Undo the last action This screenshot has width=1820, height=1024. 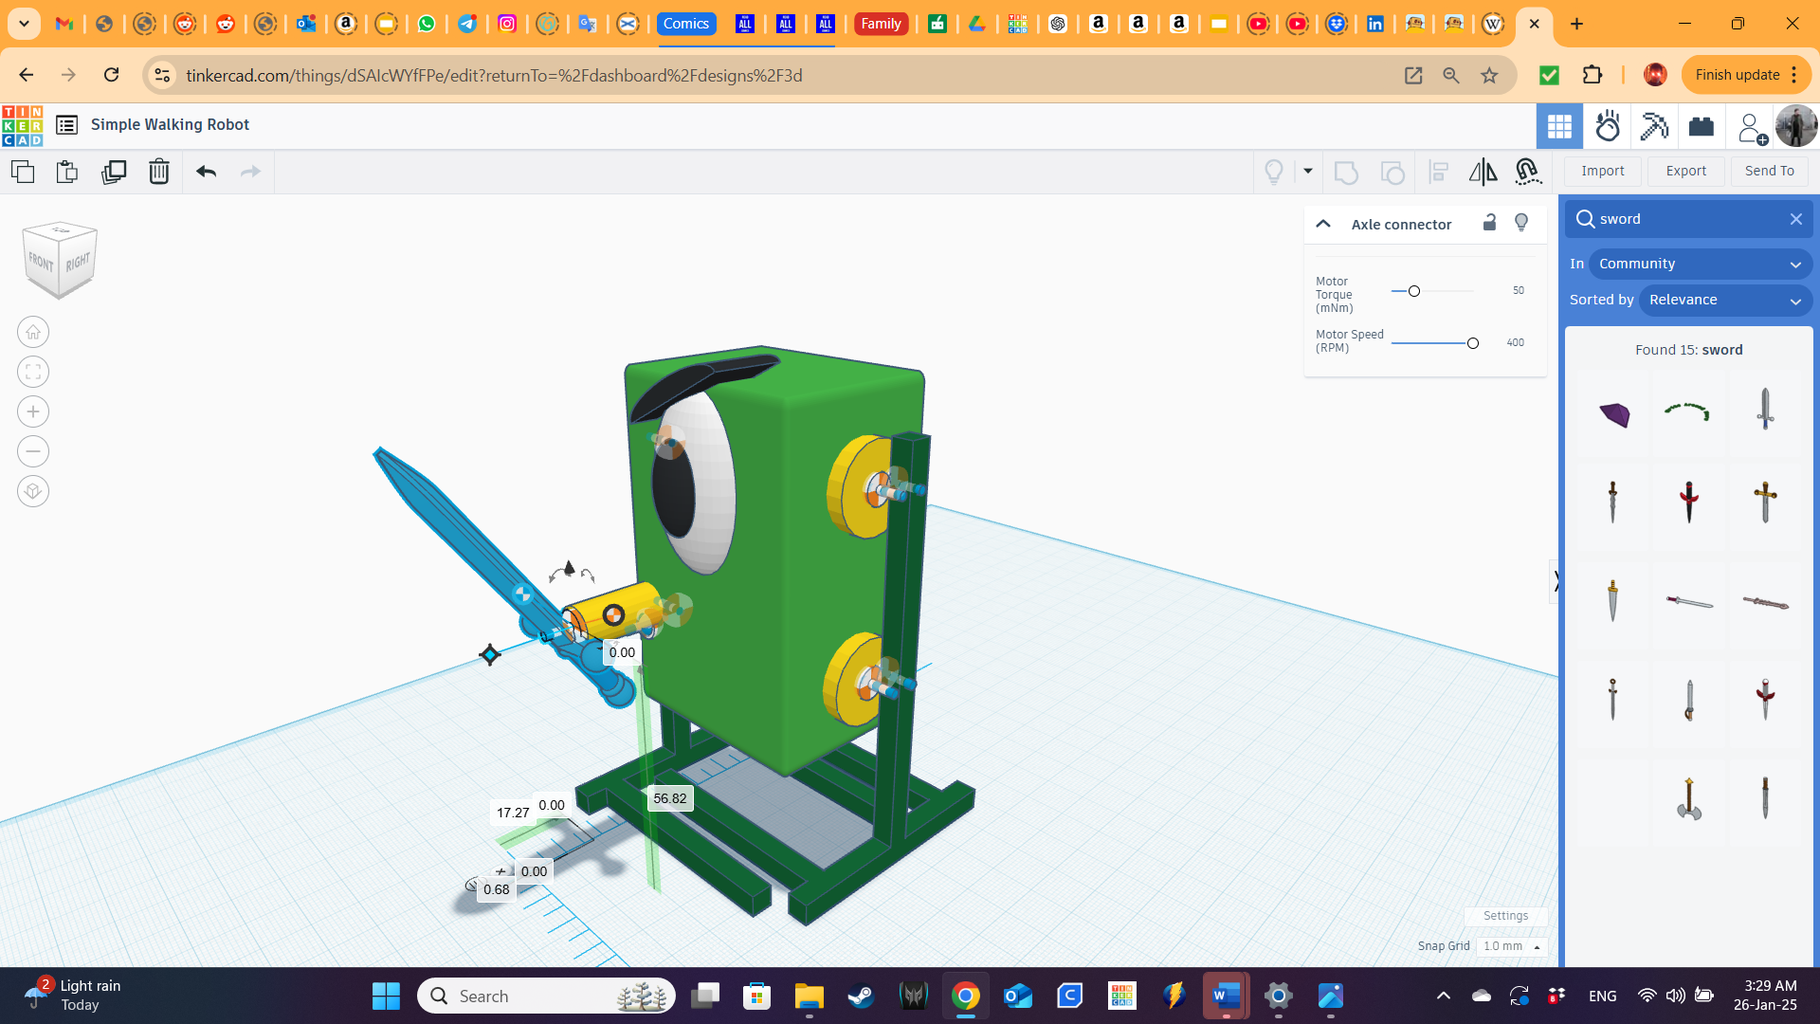click(206, 172)
